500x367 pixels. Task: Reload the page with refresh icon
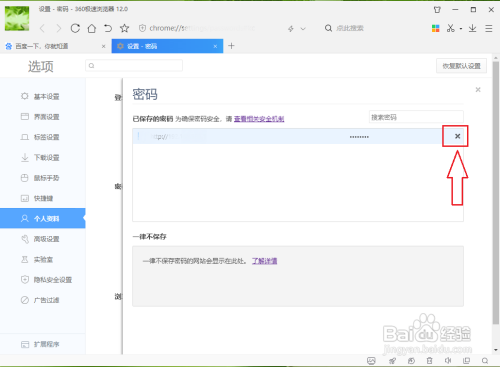click(x=75, y=28)
